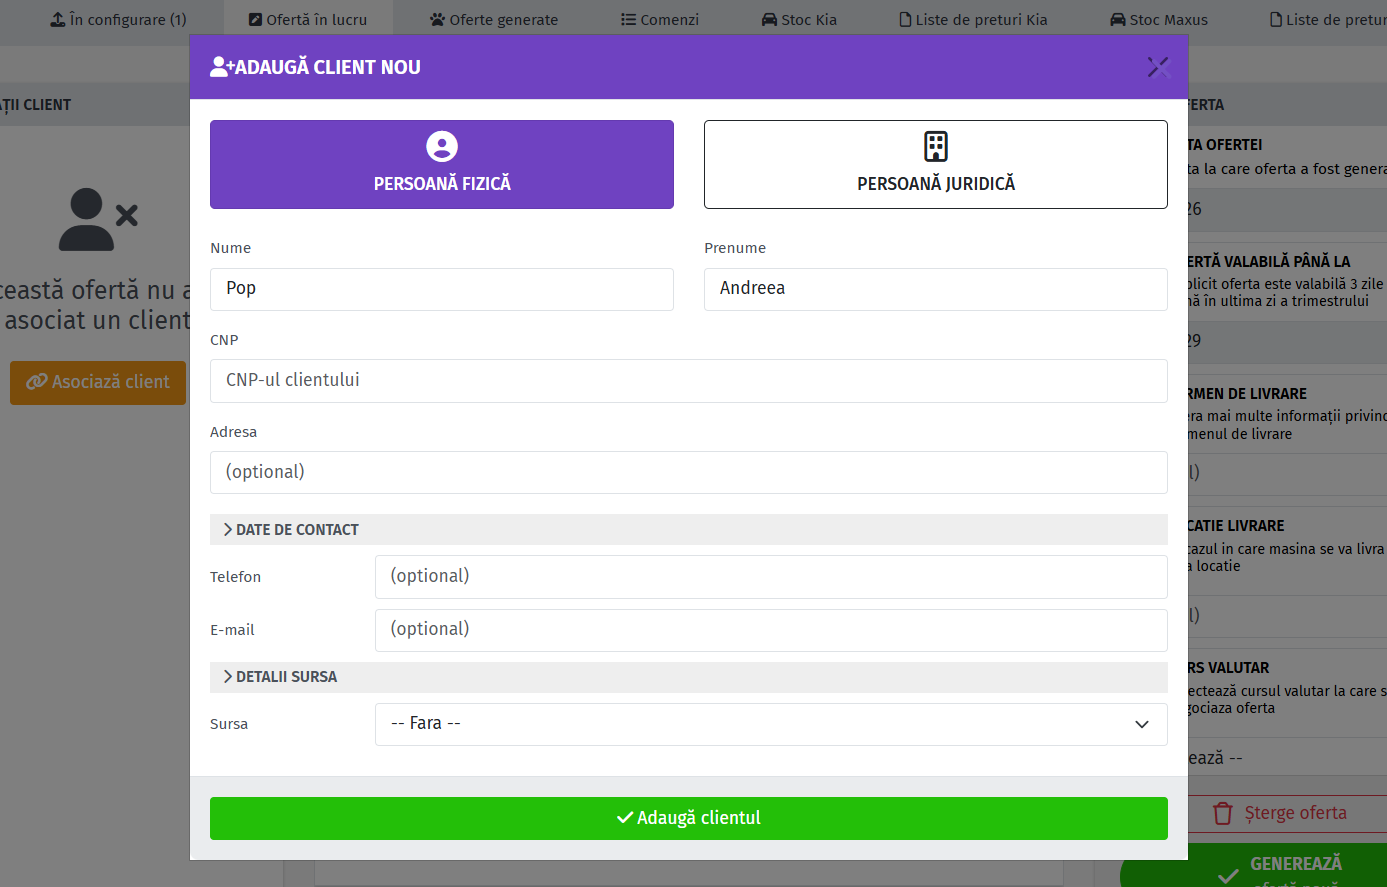Click the car icon of Stoc Kia
The height and width of the screenshot is (887, 1387).
click(x=769, y=20)
